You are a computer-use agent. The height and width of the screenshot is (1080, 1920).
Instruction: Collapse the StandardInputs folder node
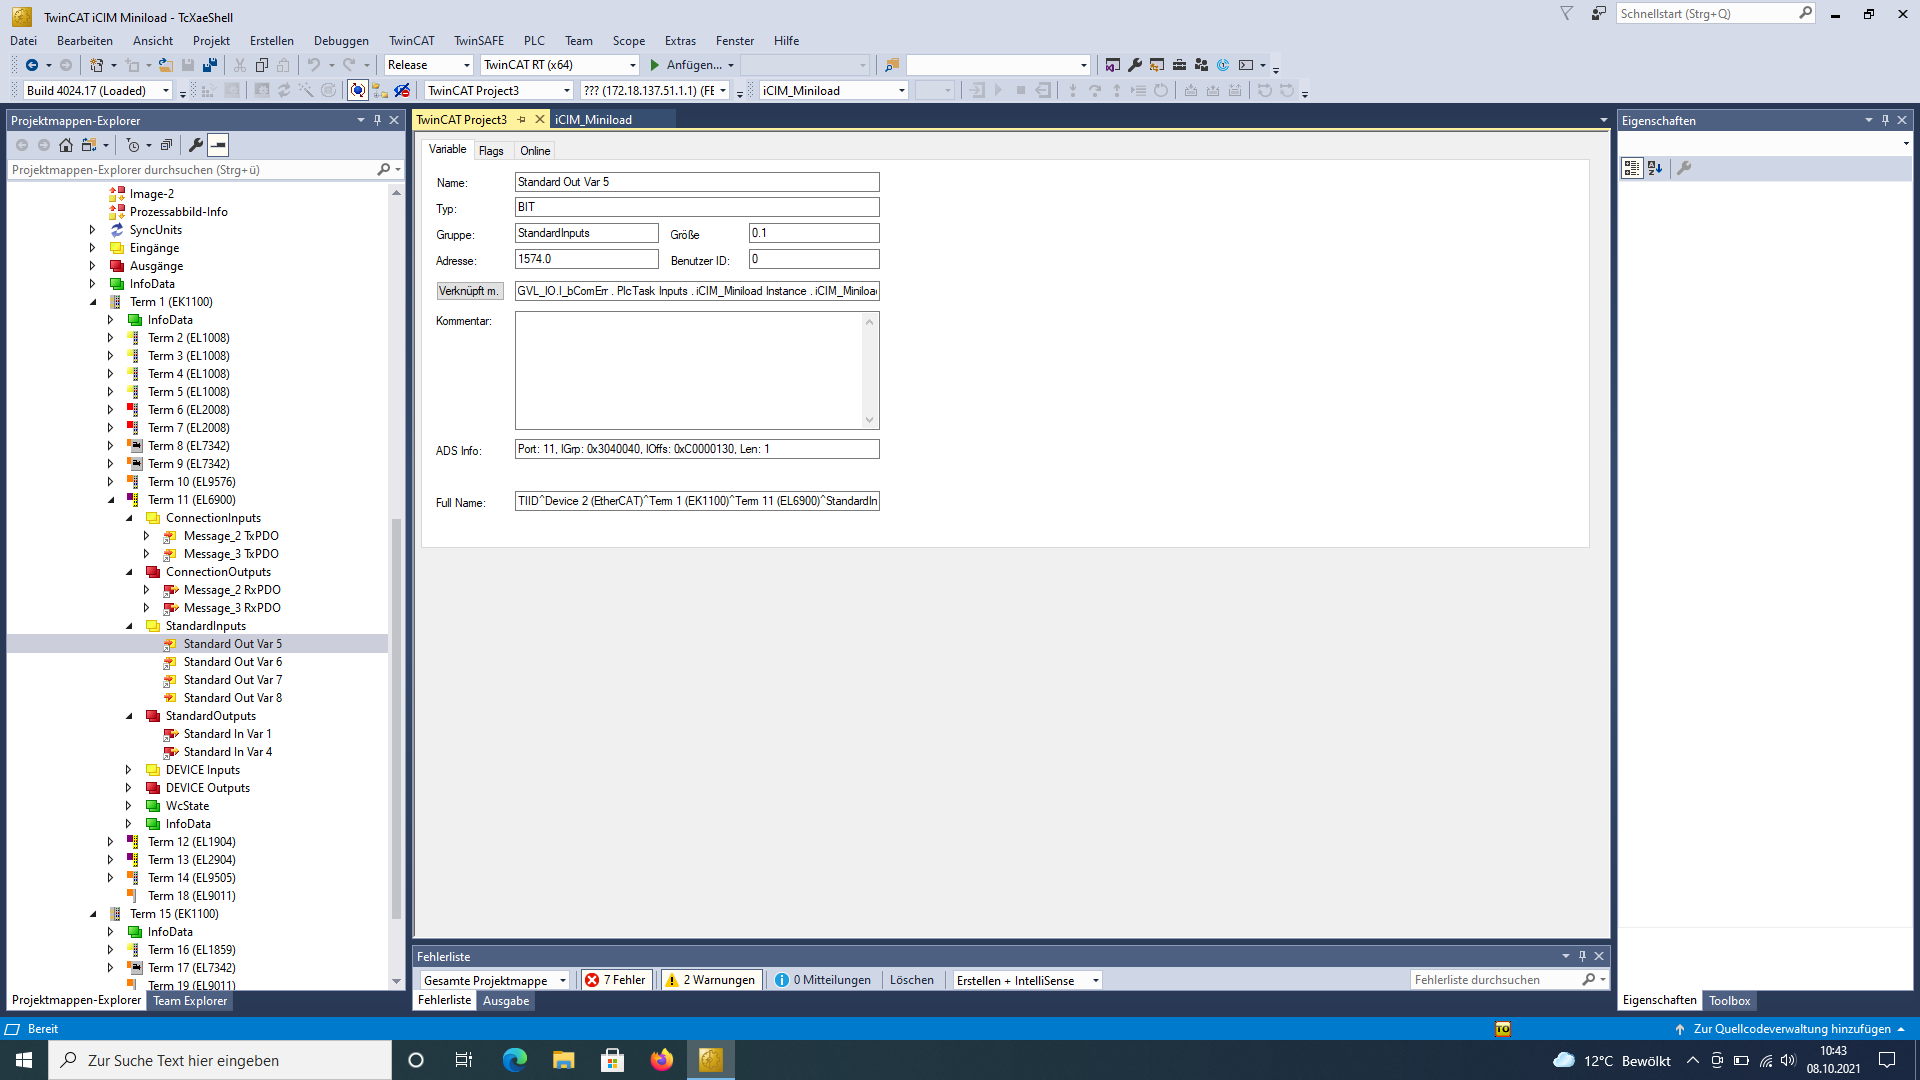(129, 626)
